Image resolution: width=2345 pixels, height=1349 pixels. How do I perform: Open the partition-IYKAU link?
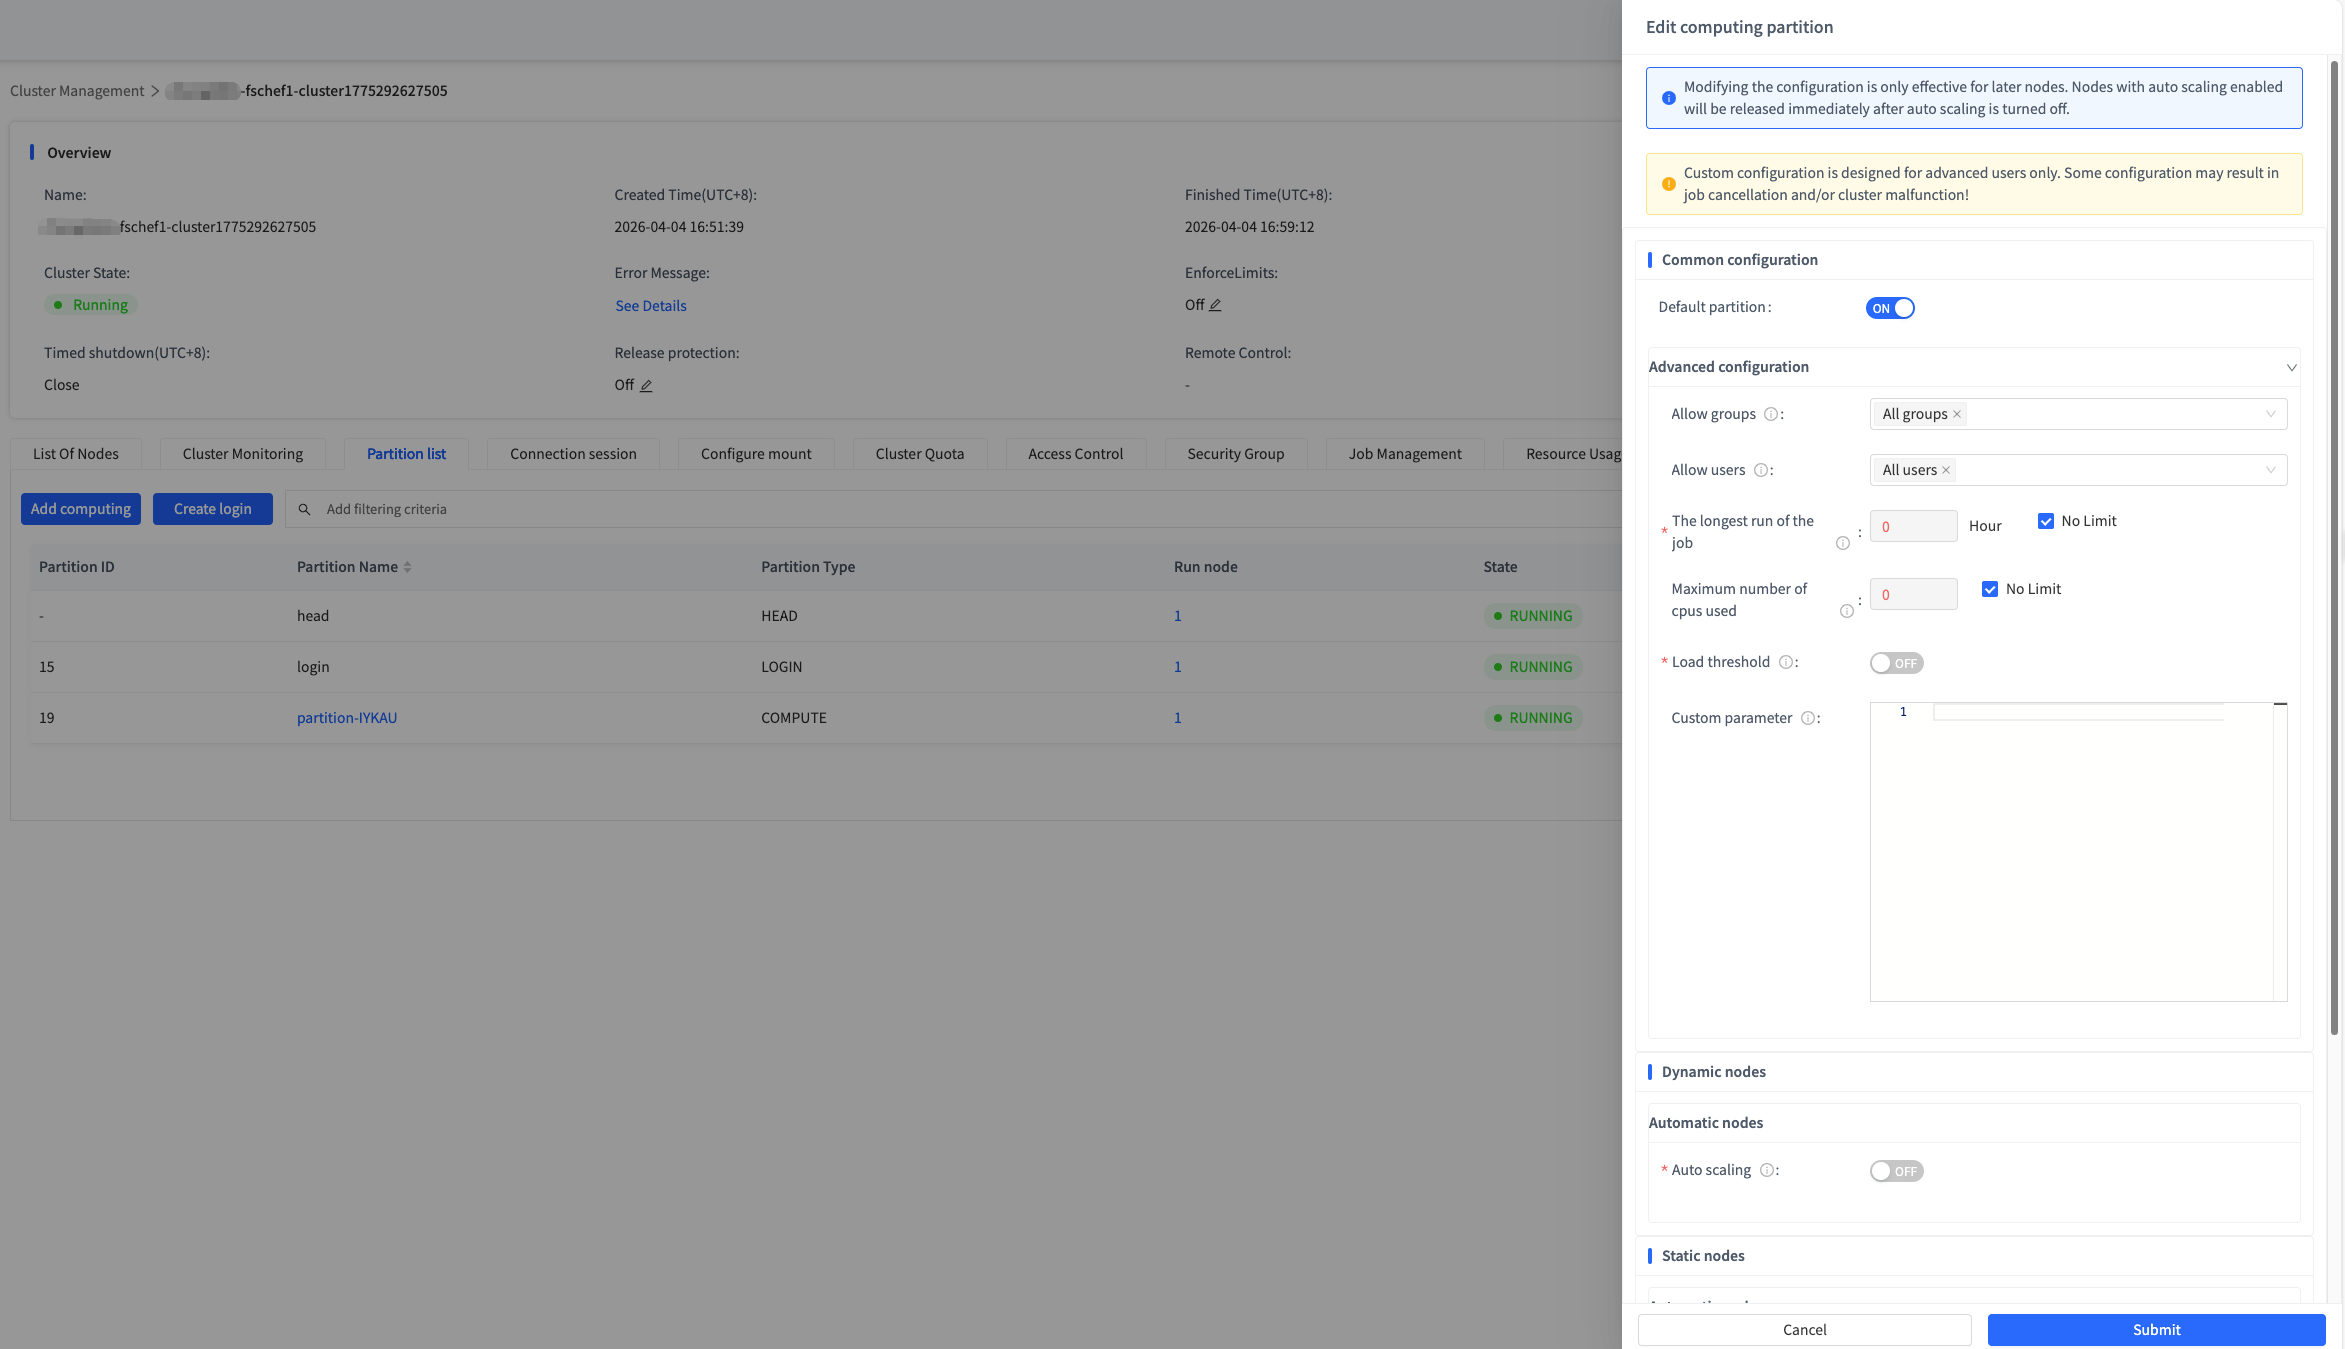point(347,718)
